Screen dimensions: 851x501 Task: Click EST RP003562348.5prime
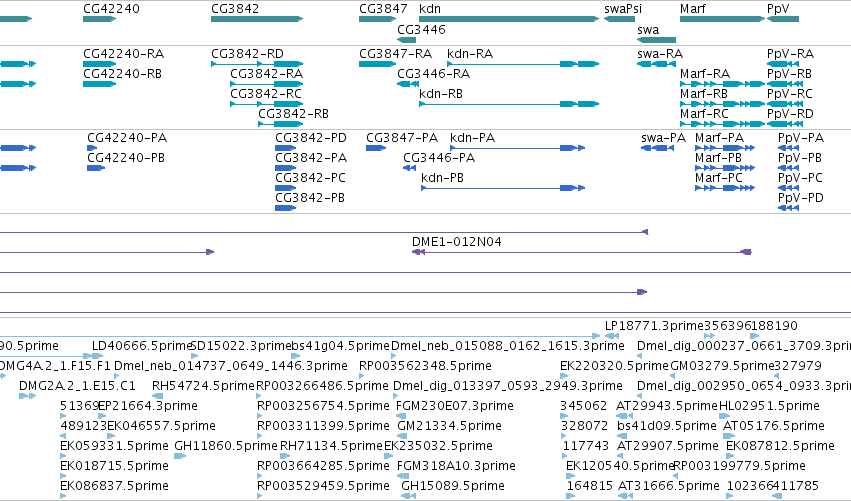pyautogui.click(x=362, y=376)
